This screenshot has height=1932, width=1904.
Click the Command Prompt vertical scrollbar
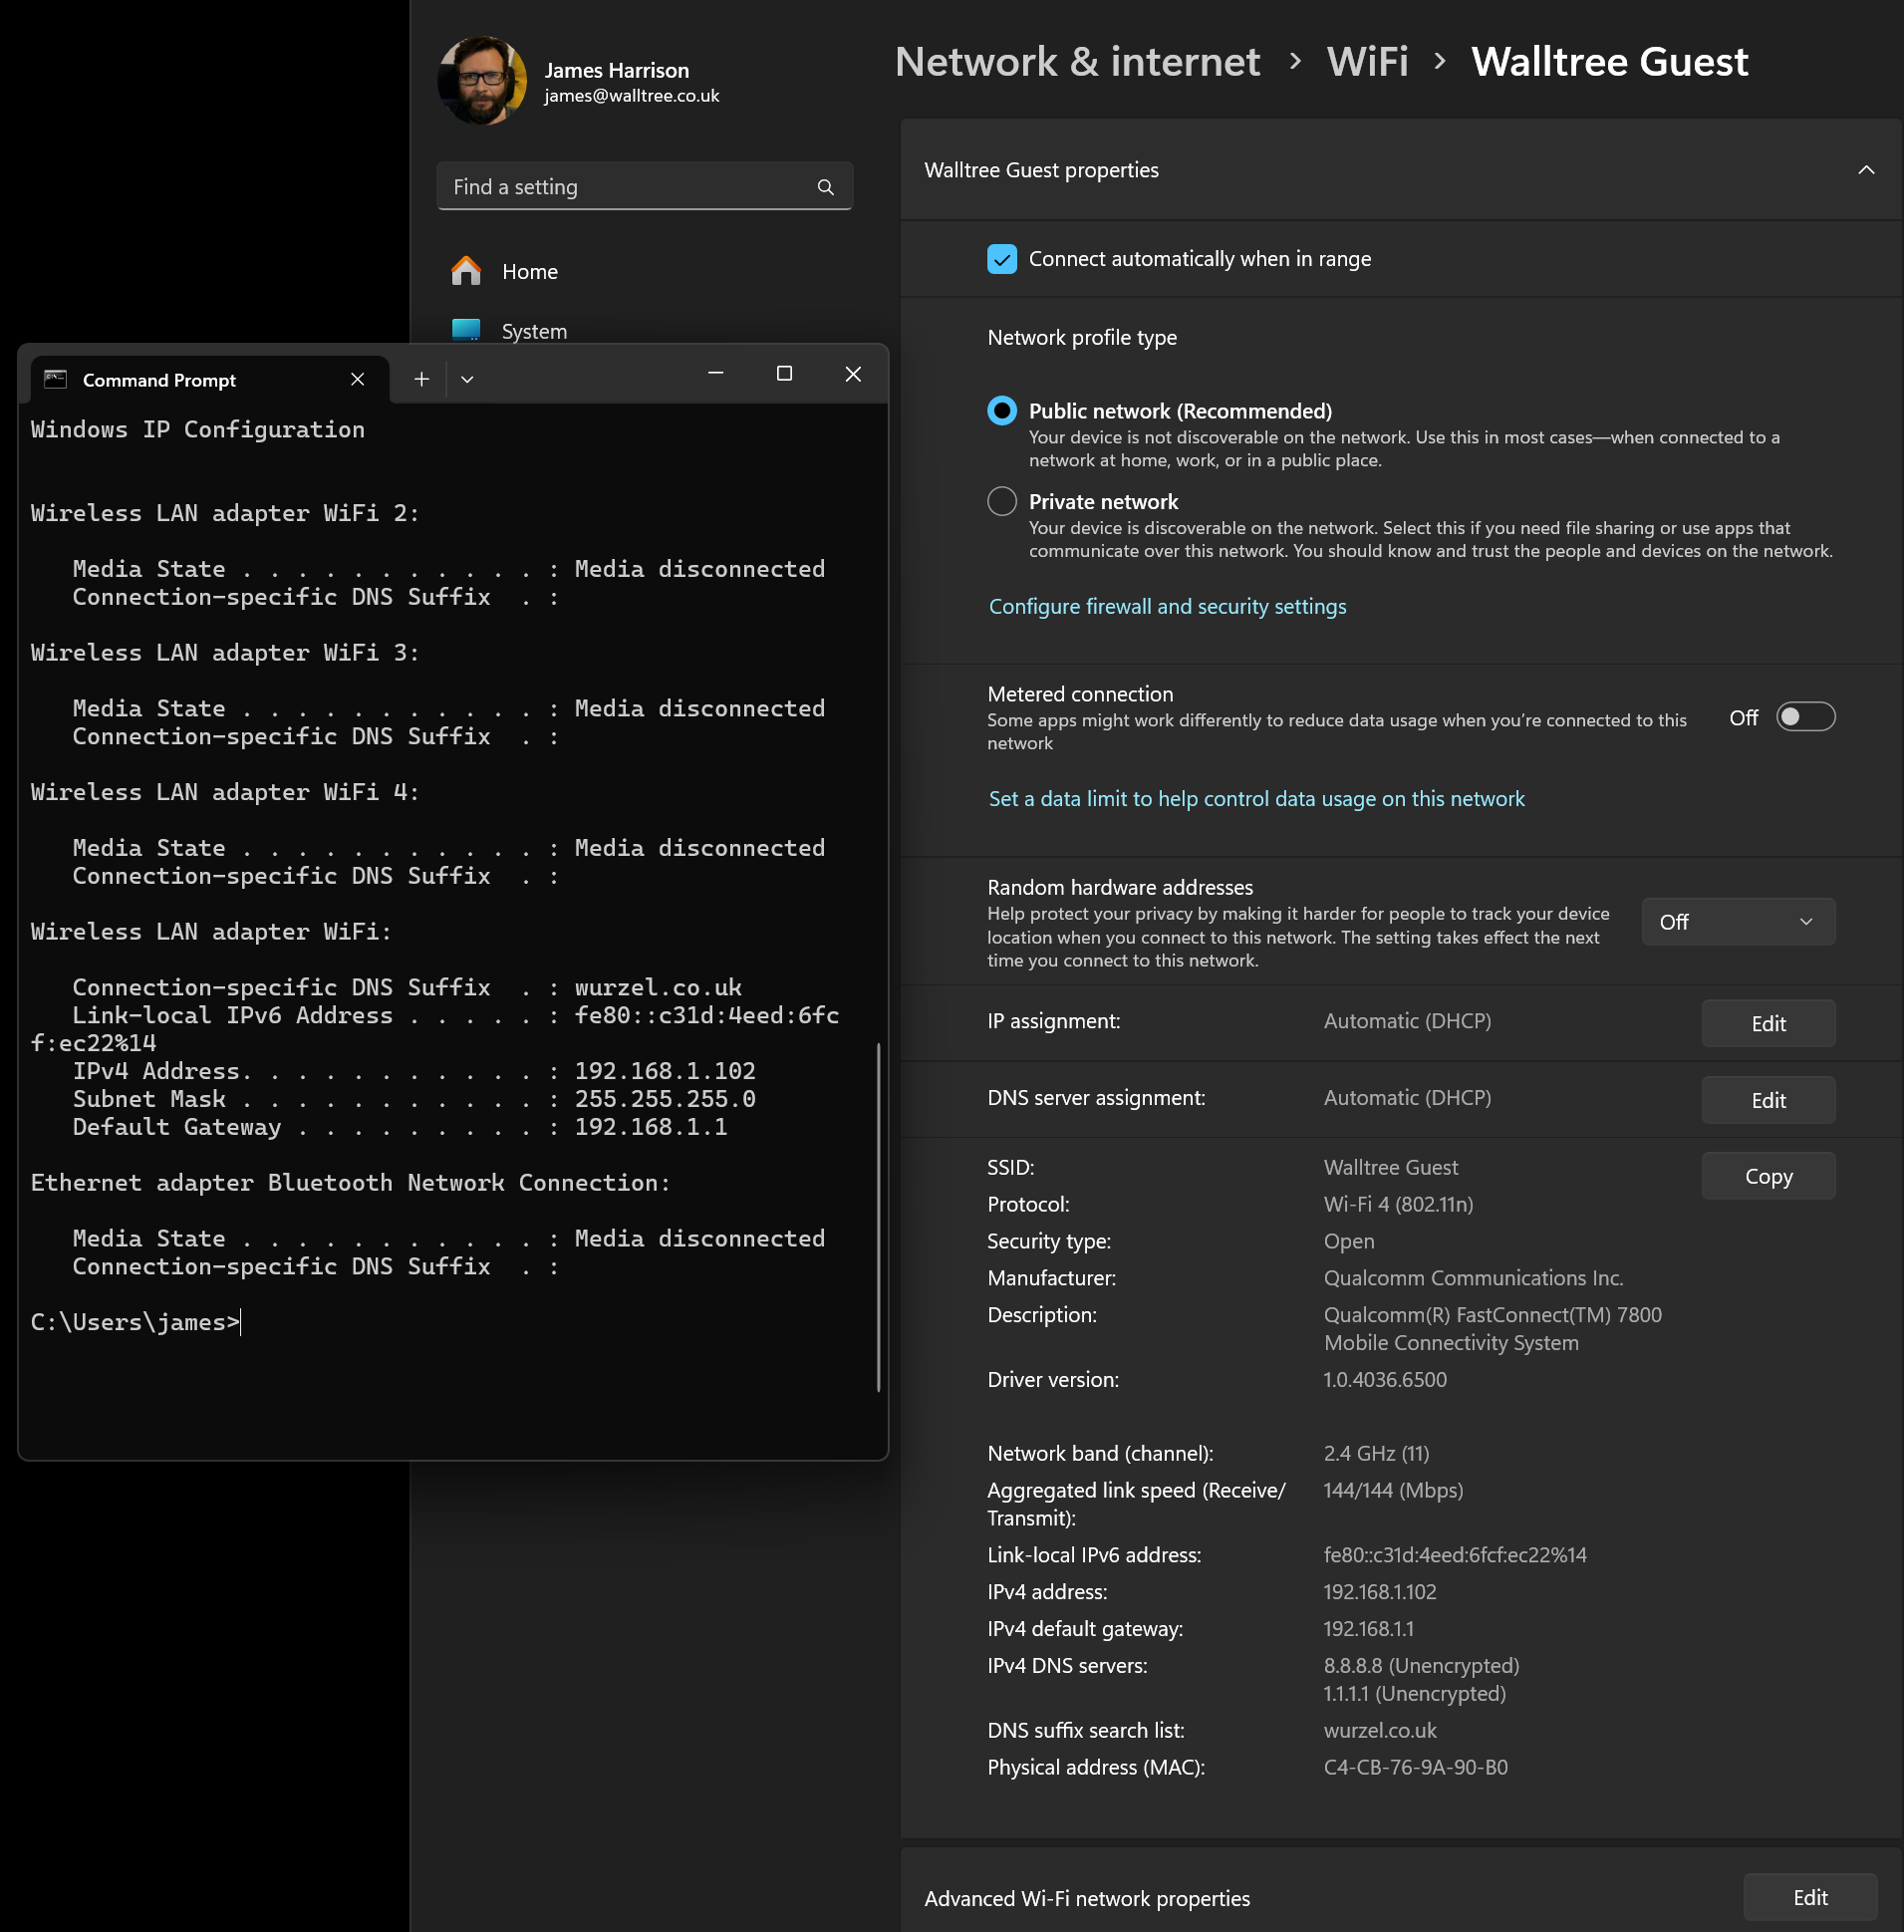pyautogui.click(x=878, y=1215)
